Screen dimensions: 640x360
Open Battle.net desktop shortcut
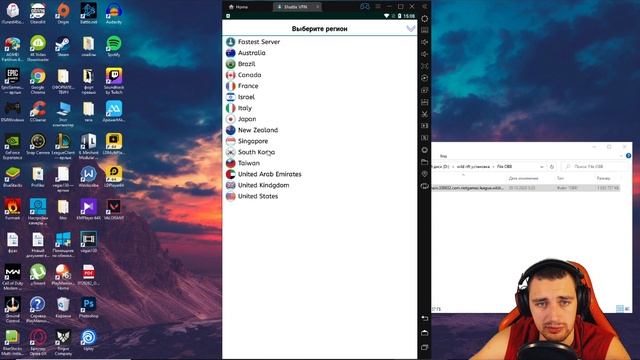[x=89, y=13]
